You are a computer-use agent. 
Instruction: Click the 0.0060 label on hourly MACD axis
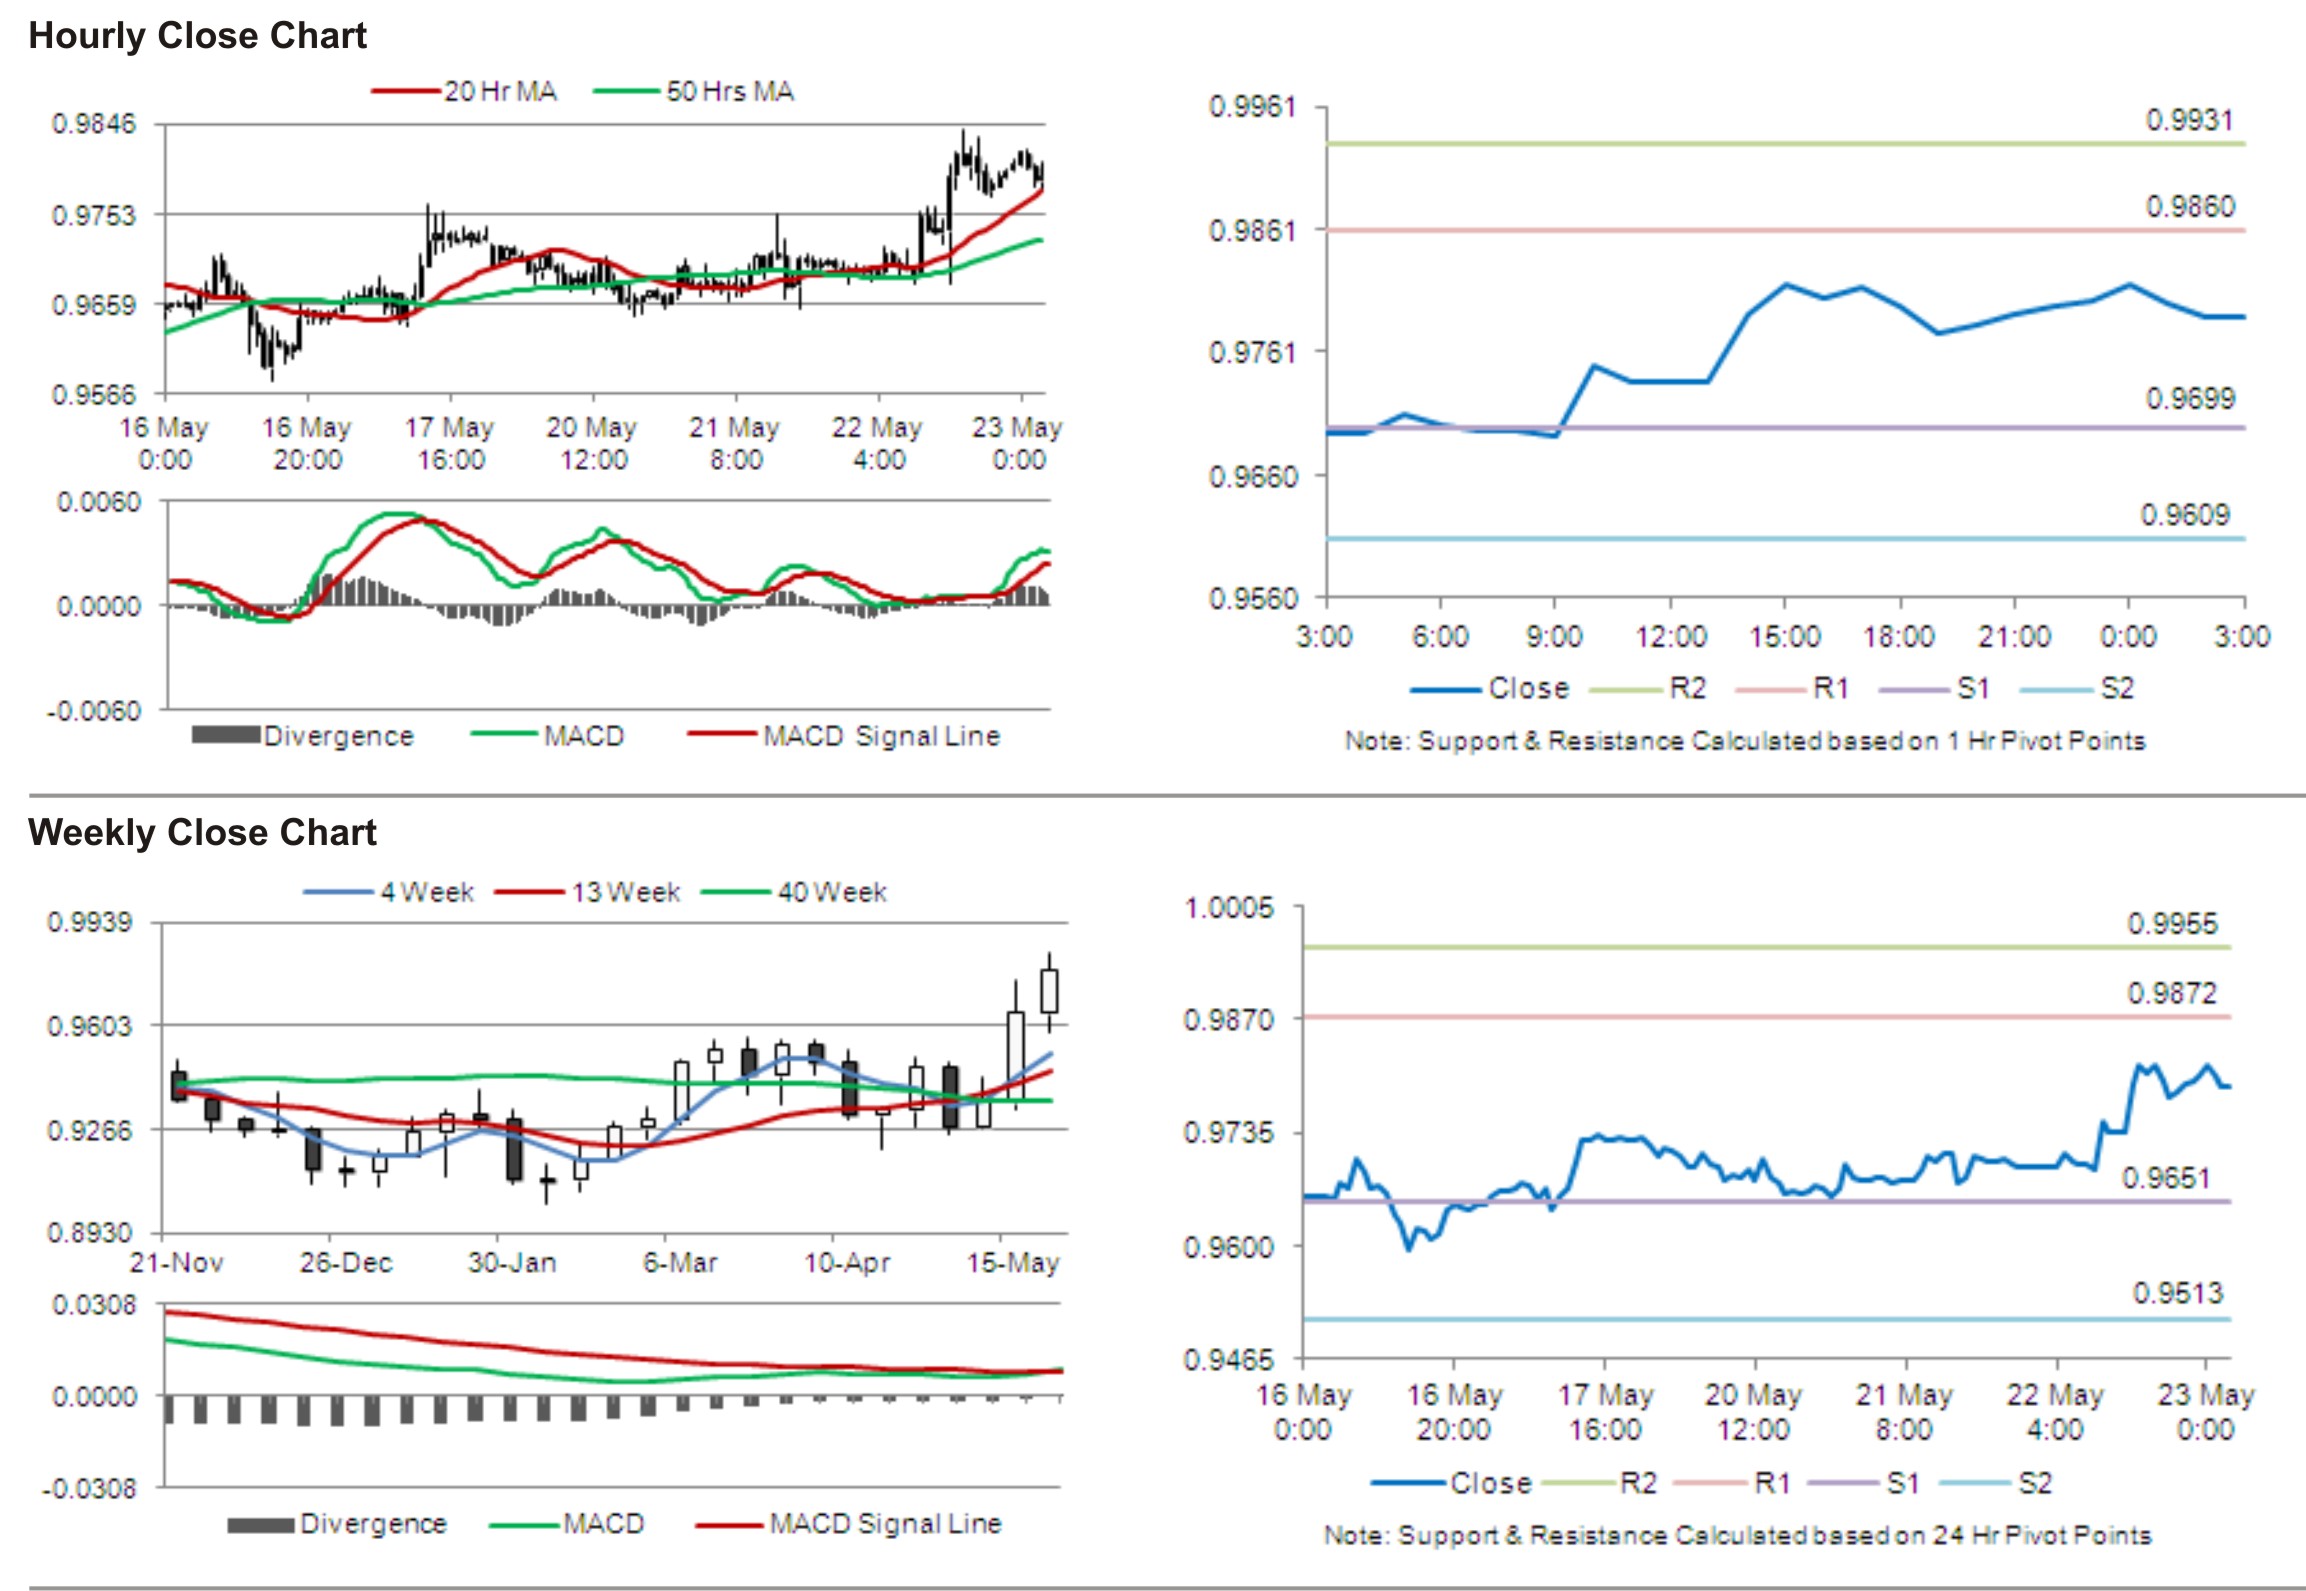[x=99, y=502]
